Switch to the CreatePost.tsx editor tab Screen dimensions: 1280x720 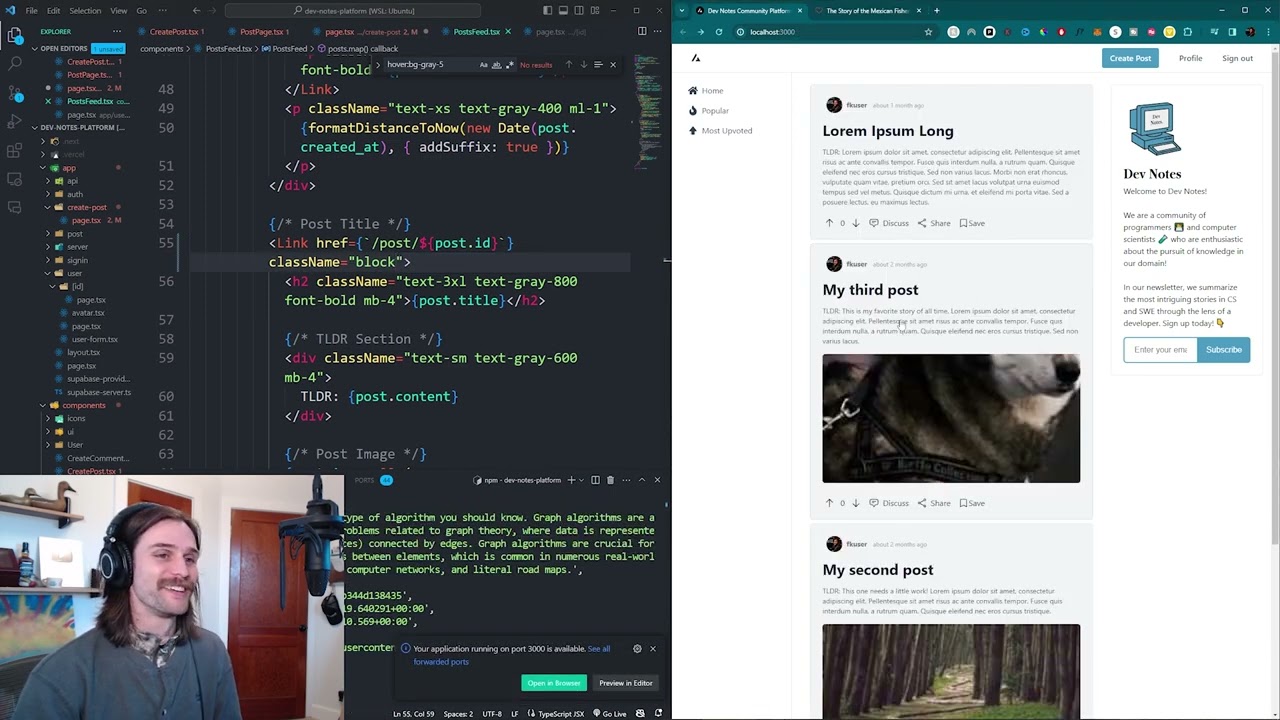[x=174, y=31]
